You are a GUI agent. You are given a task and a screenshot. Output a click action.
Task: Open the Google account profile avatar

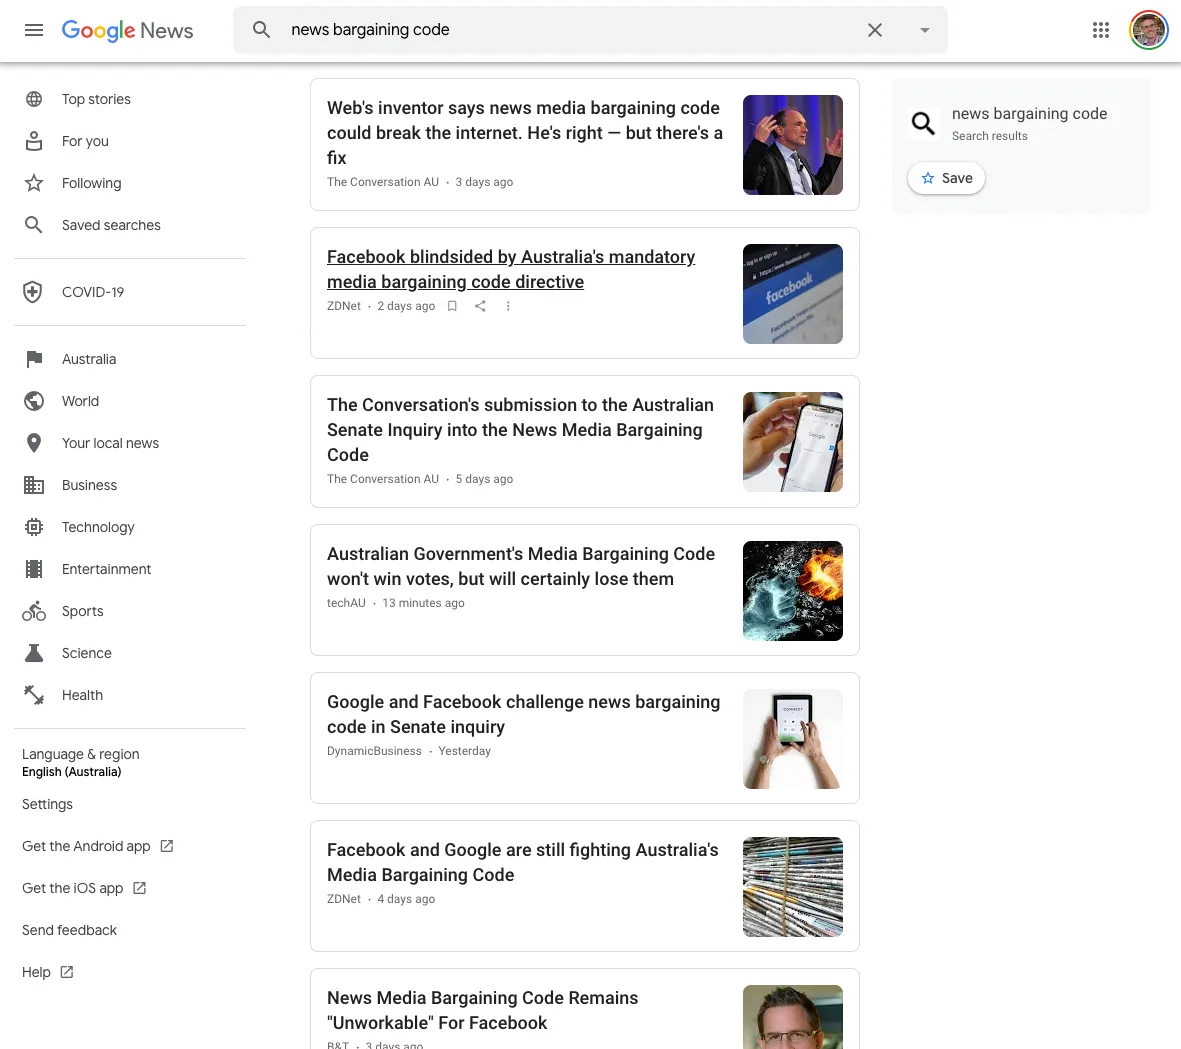1148,30
